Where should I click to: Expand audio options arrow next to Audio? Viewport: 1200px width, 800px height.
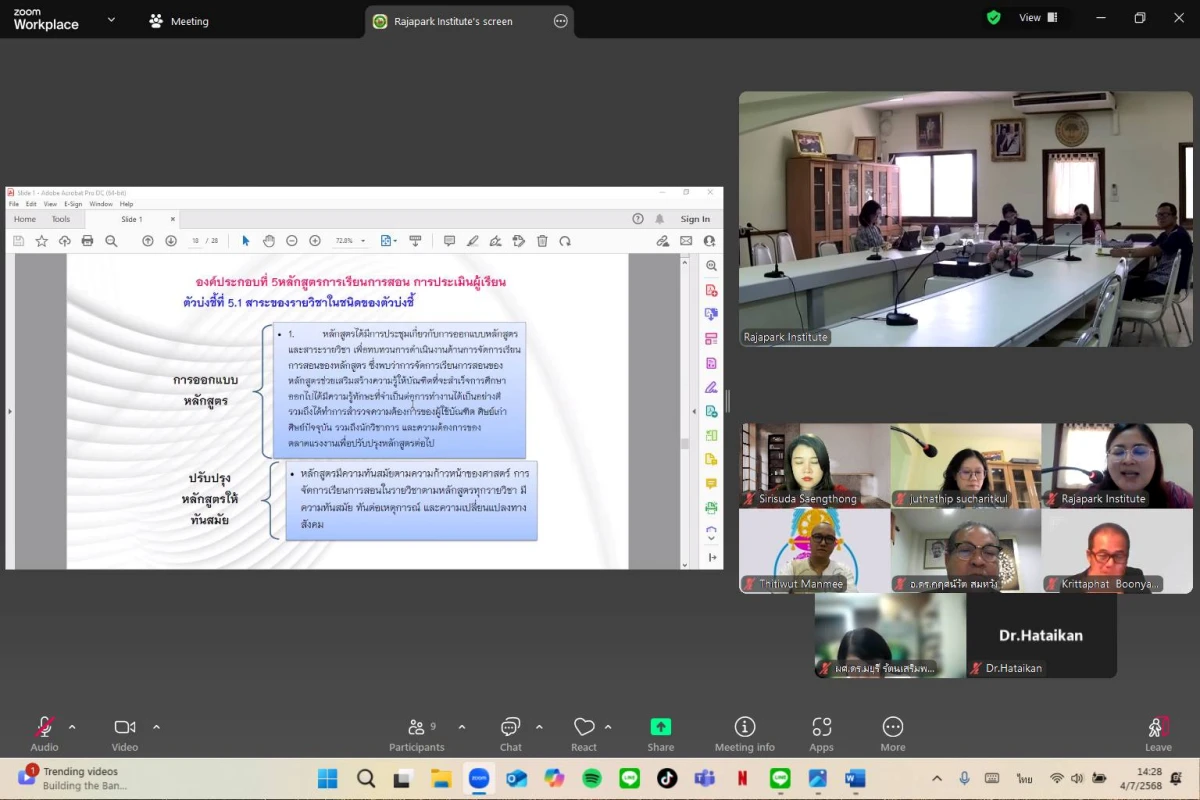[72, 727]
